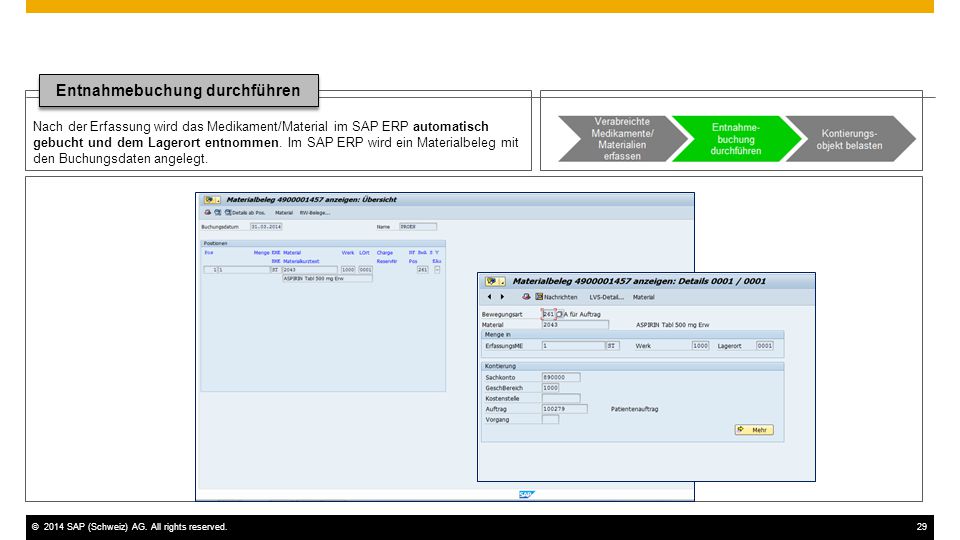Click the menu icon in the Übersicht window title

click(x=212, y=200)
